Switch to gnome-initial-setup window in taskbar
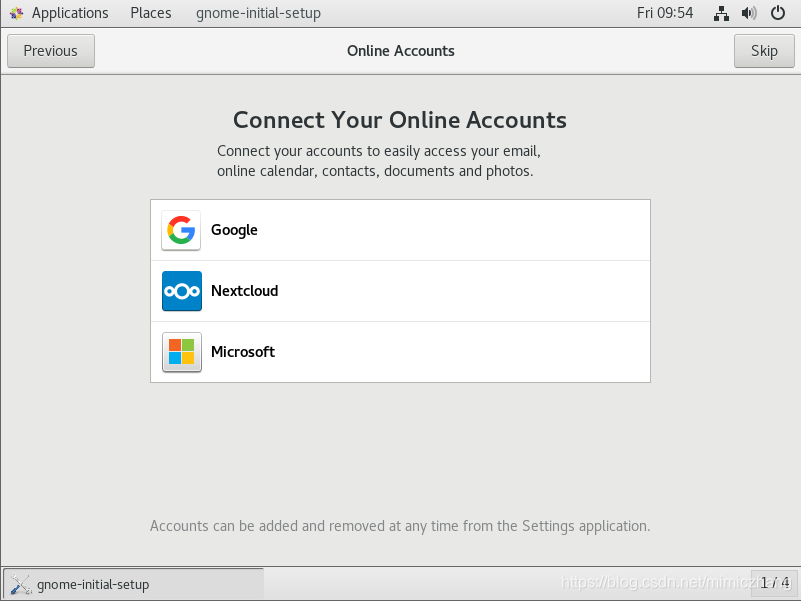 (134, 584)
